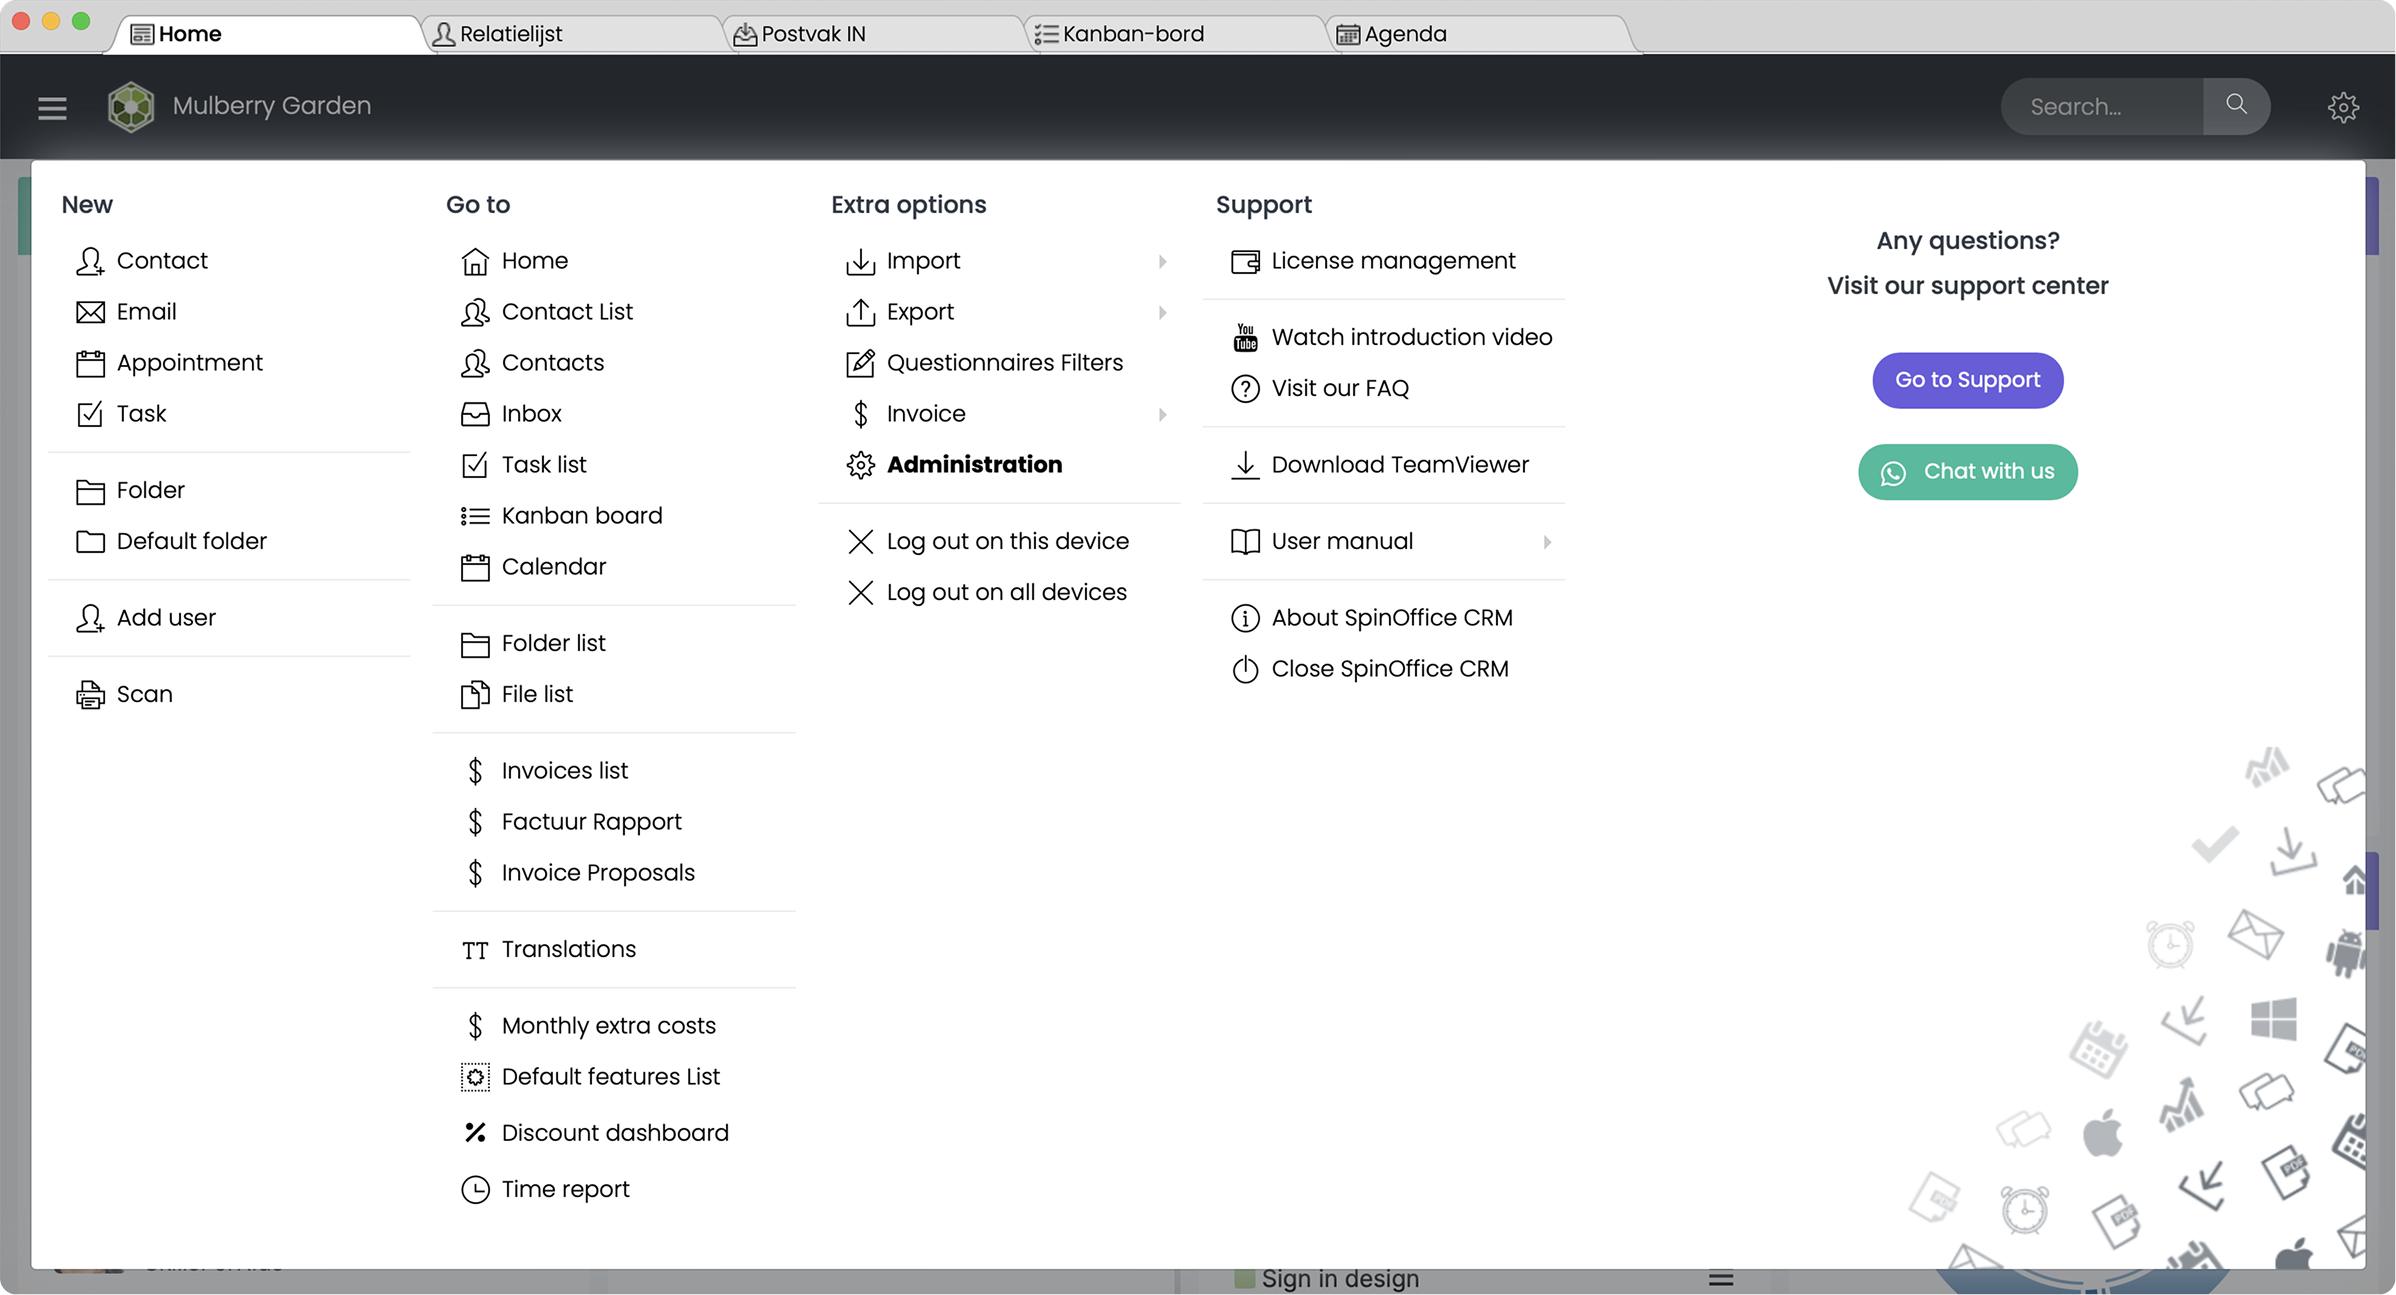
Task: Open settings gear in top bar
Action: pyautogui.click(x=2343, y=107)
